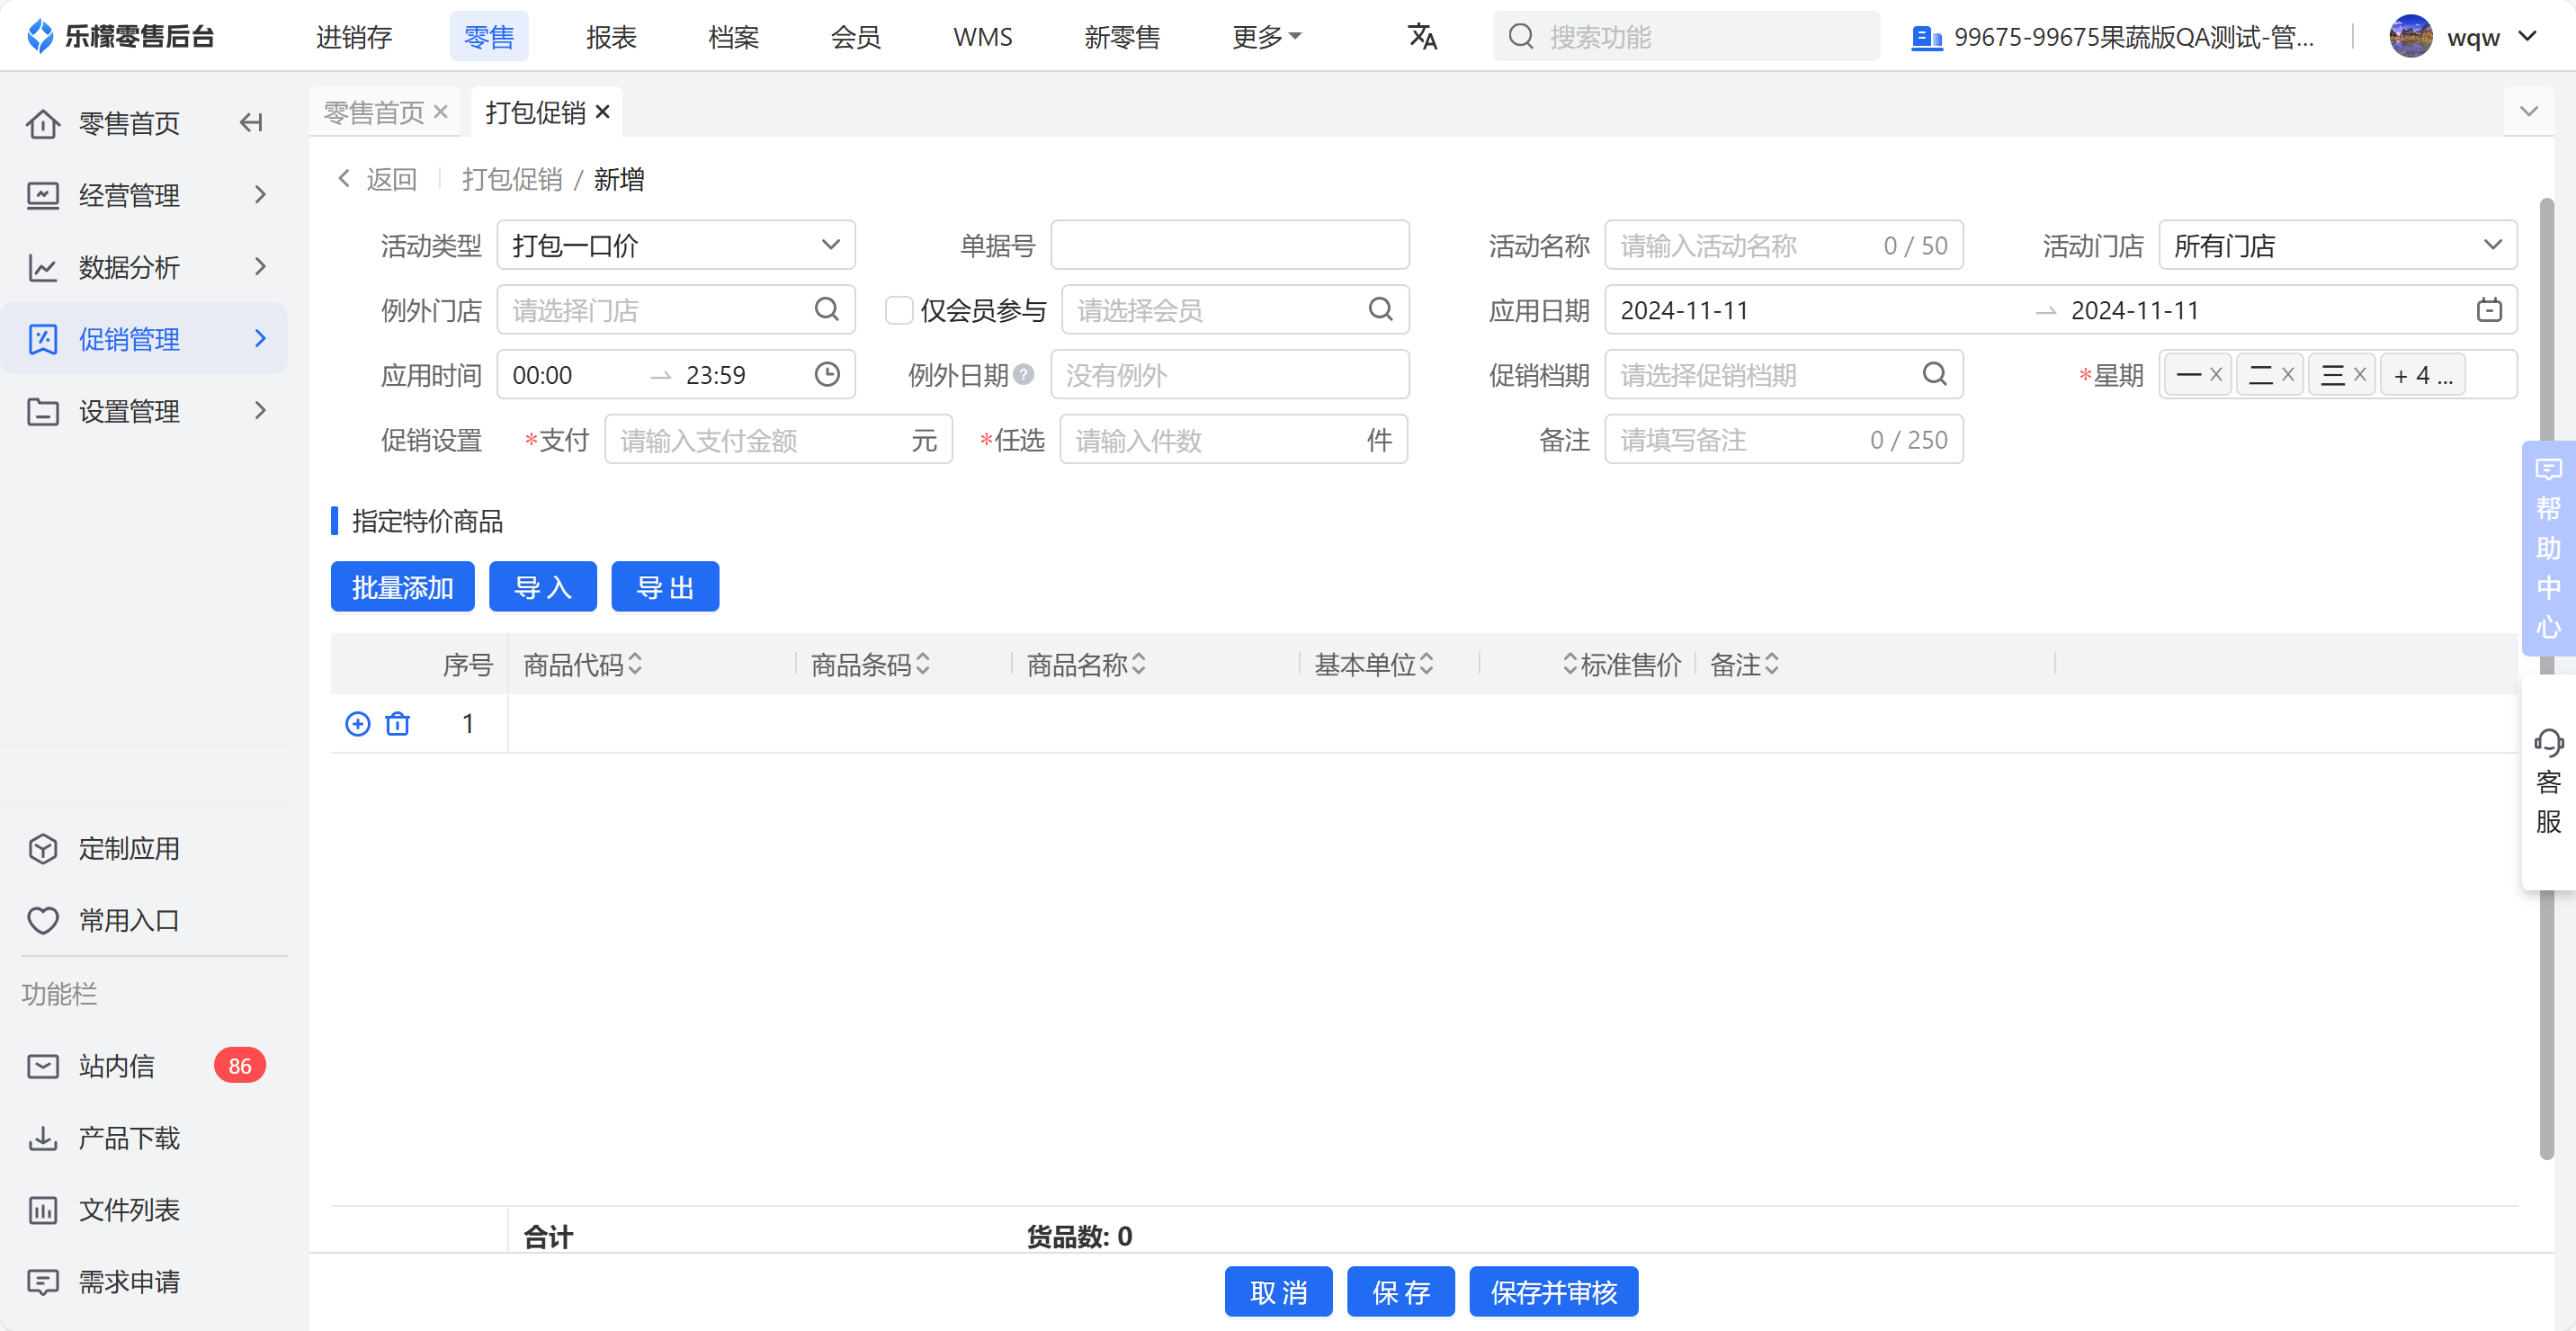This screenshot has height=1331, width=2576.
Task: Click the 保存 button
Action: (1401, 1292)
